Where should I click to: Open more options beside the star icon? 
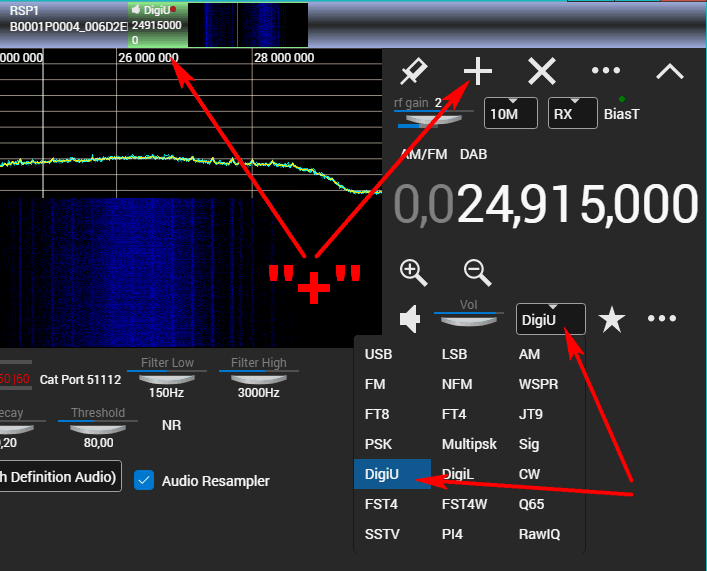(662, 319)
